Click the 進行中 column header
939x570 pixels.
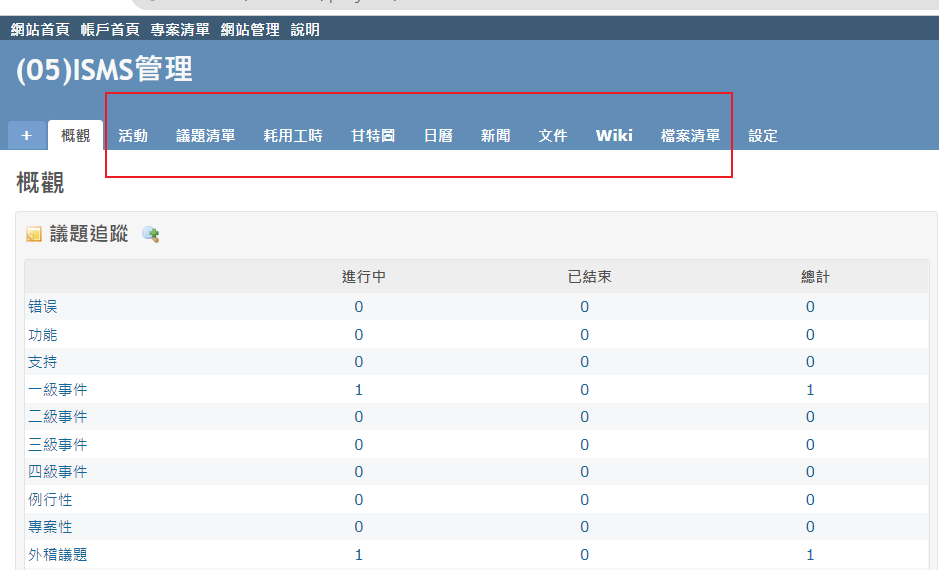point(364,277)
